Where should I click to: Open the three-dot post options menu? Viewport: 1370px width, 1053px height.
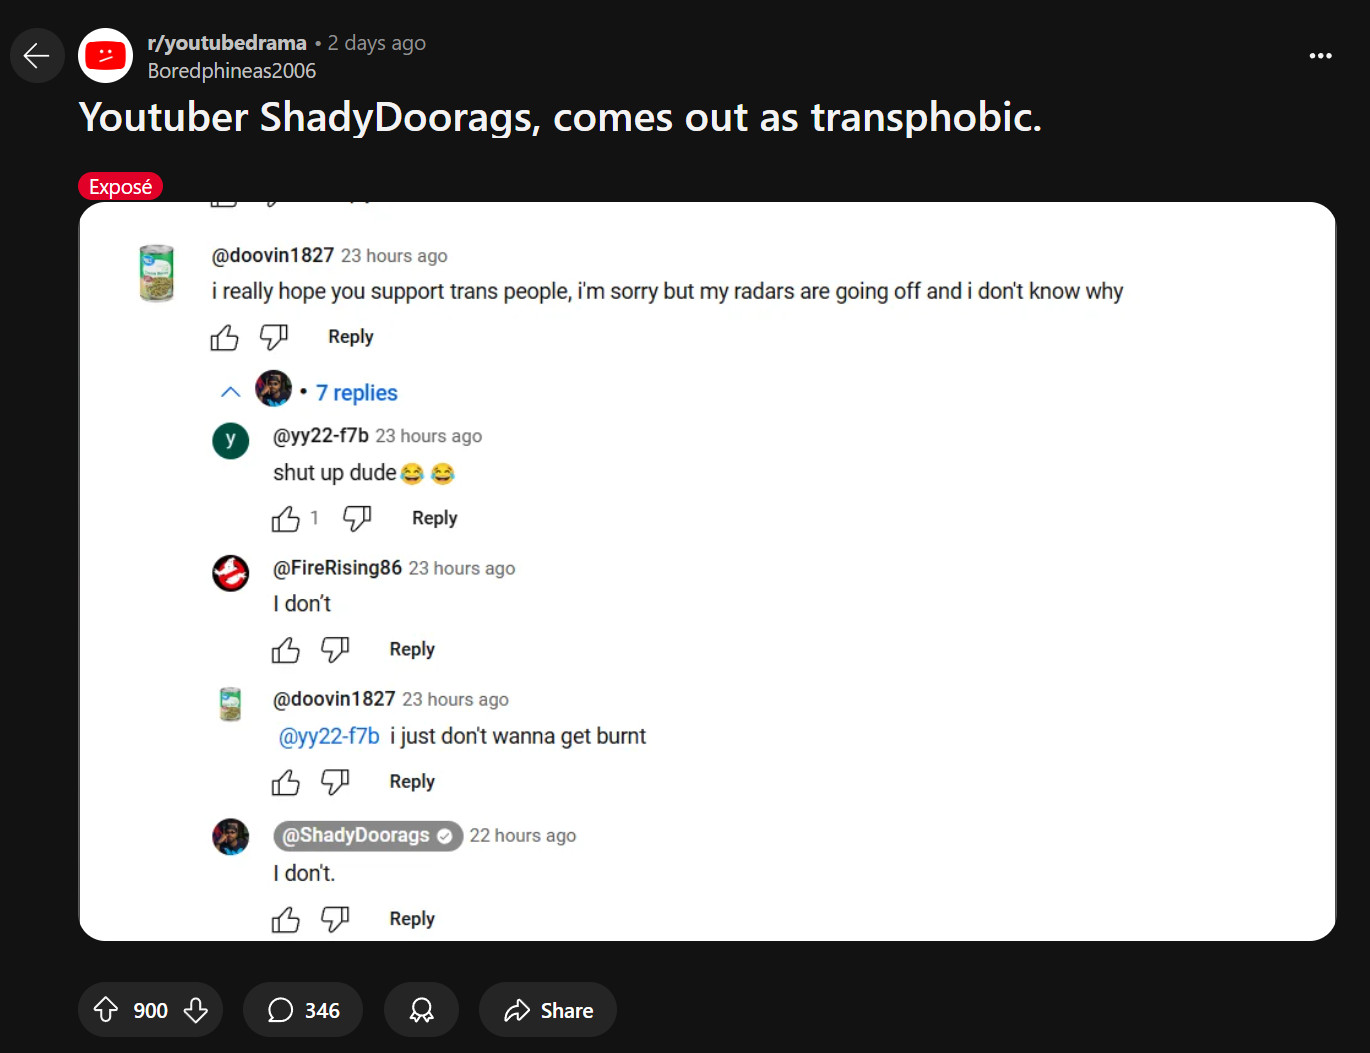coord(1320,56)
